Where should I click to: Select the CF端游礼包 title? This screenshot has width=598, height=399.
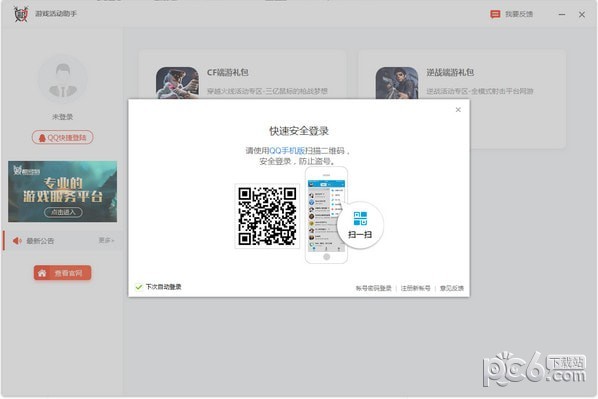[x=228, y=72]
